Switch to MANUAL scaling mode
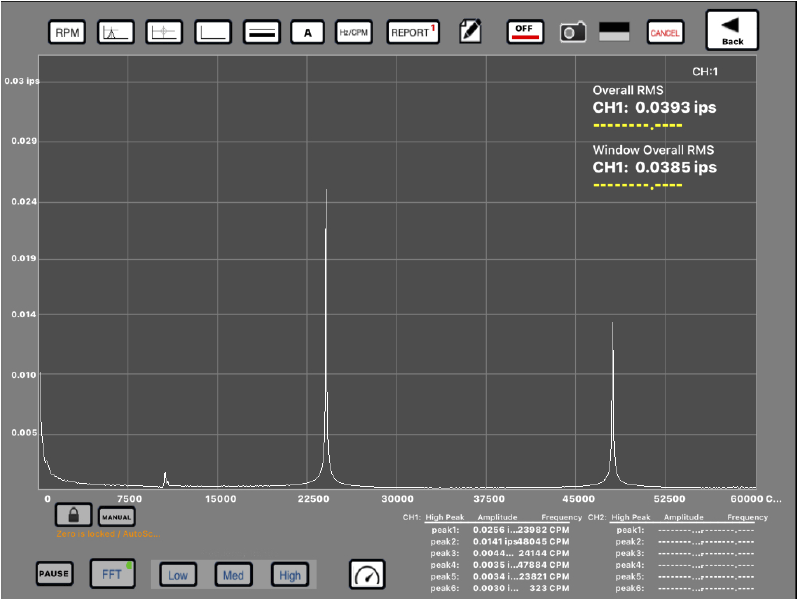Screen dimensions: 797x599 point(116,517)
